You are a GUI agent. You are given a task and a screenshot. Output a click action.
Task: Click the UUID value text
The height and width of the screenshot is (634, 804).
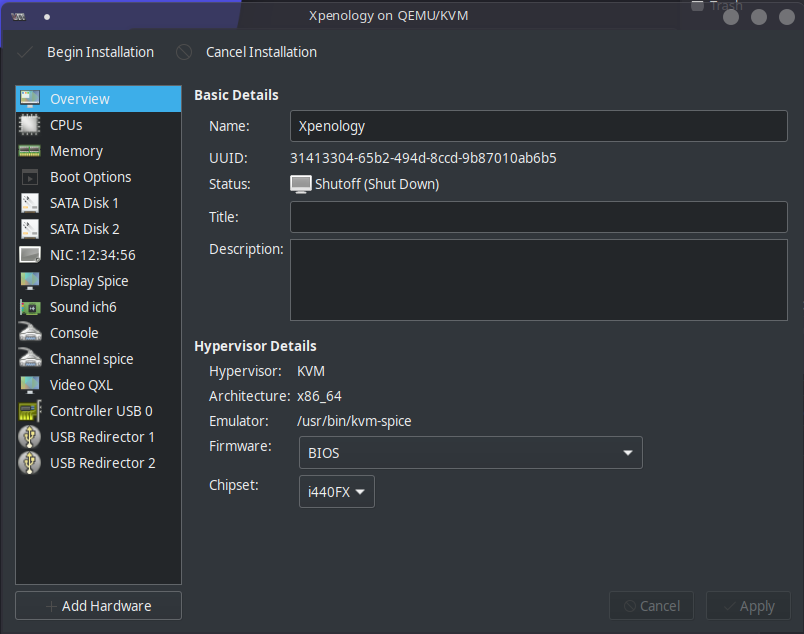(423, 158)
